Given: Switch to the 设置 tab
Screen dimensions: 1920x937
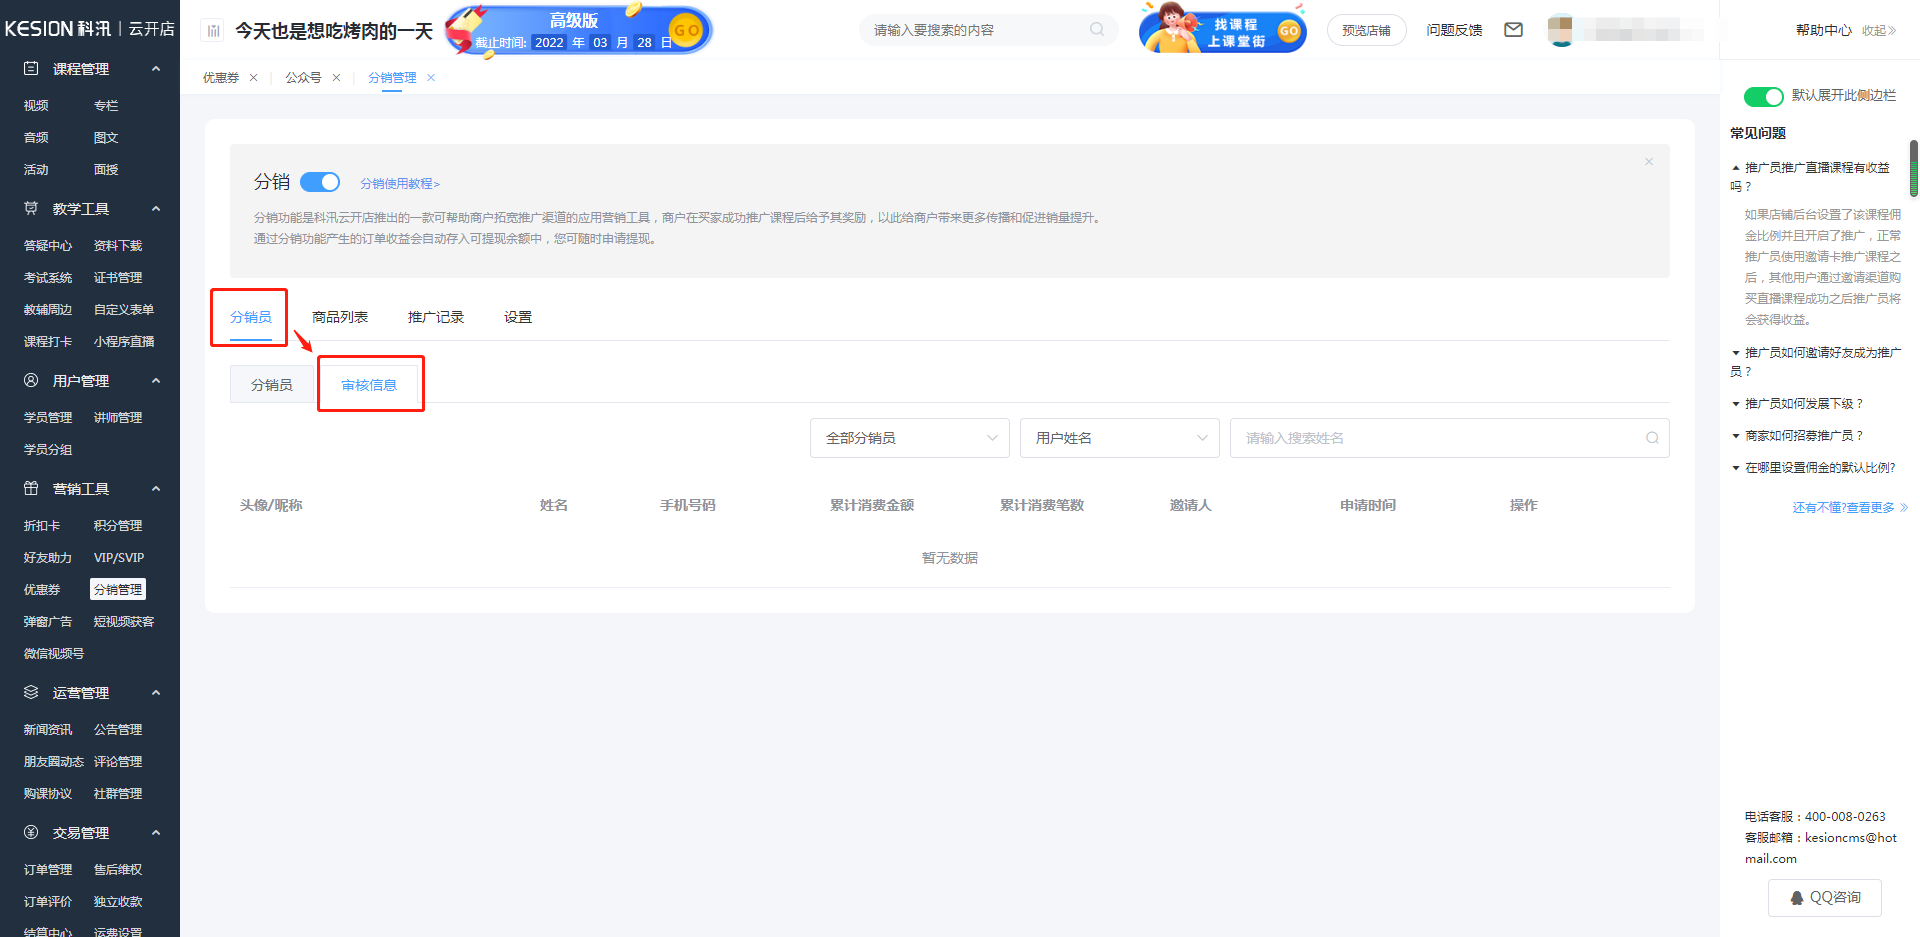Looking at the screenshot, I should pos(518,317).
